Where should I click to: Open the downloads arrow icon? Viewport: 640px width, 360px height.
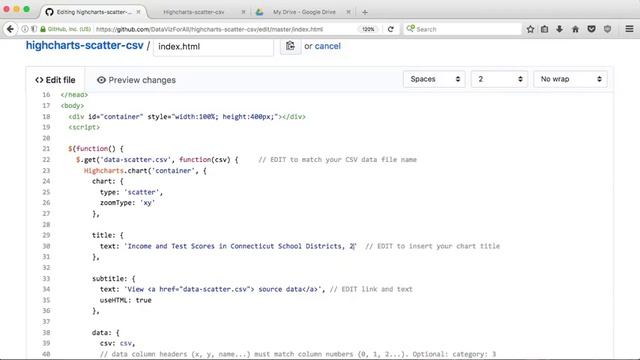point(560,29)
